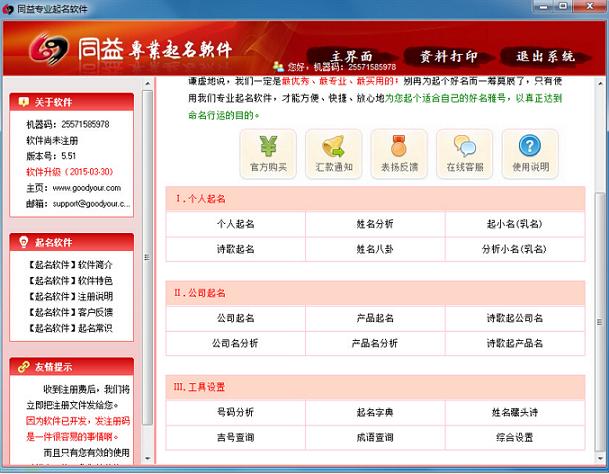This screenshot has height=474, width=609.
Task: Open 公司起名 function
Action: pyautogui.click(x=235, y=318)
